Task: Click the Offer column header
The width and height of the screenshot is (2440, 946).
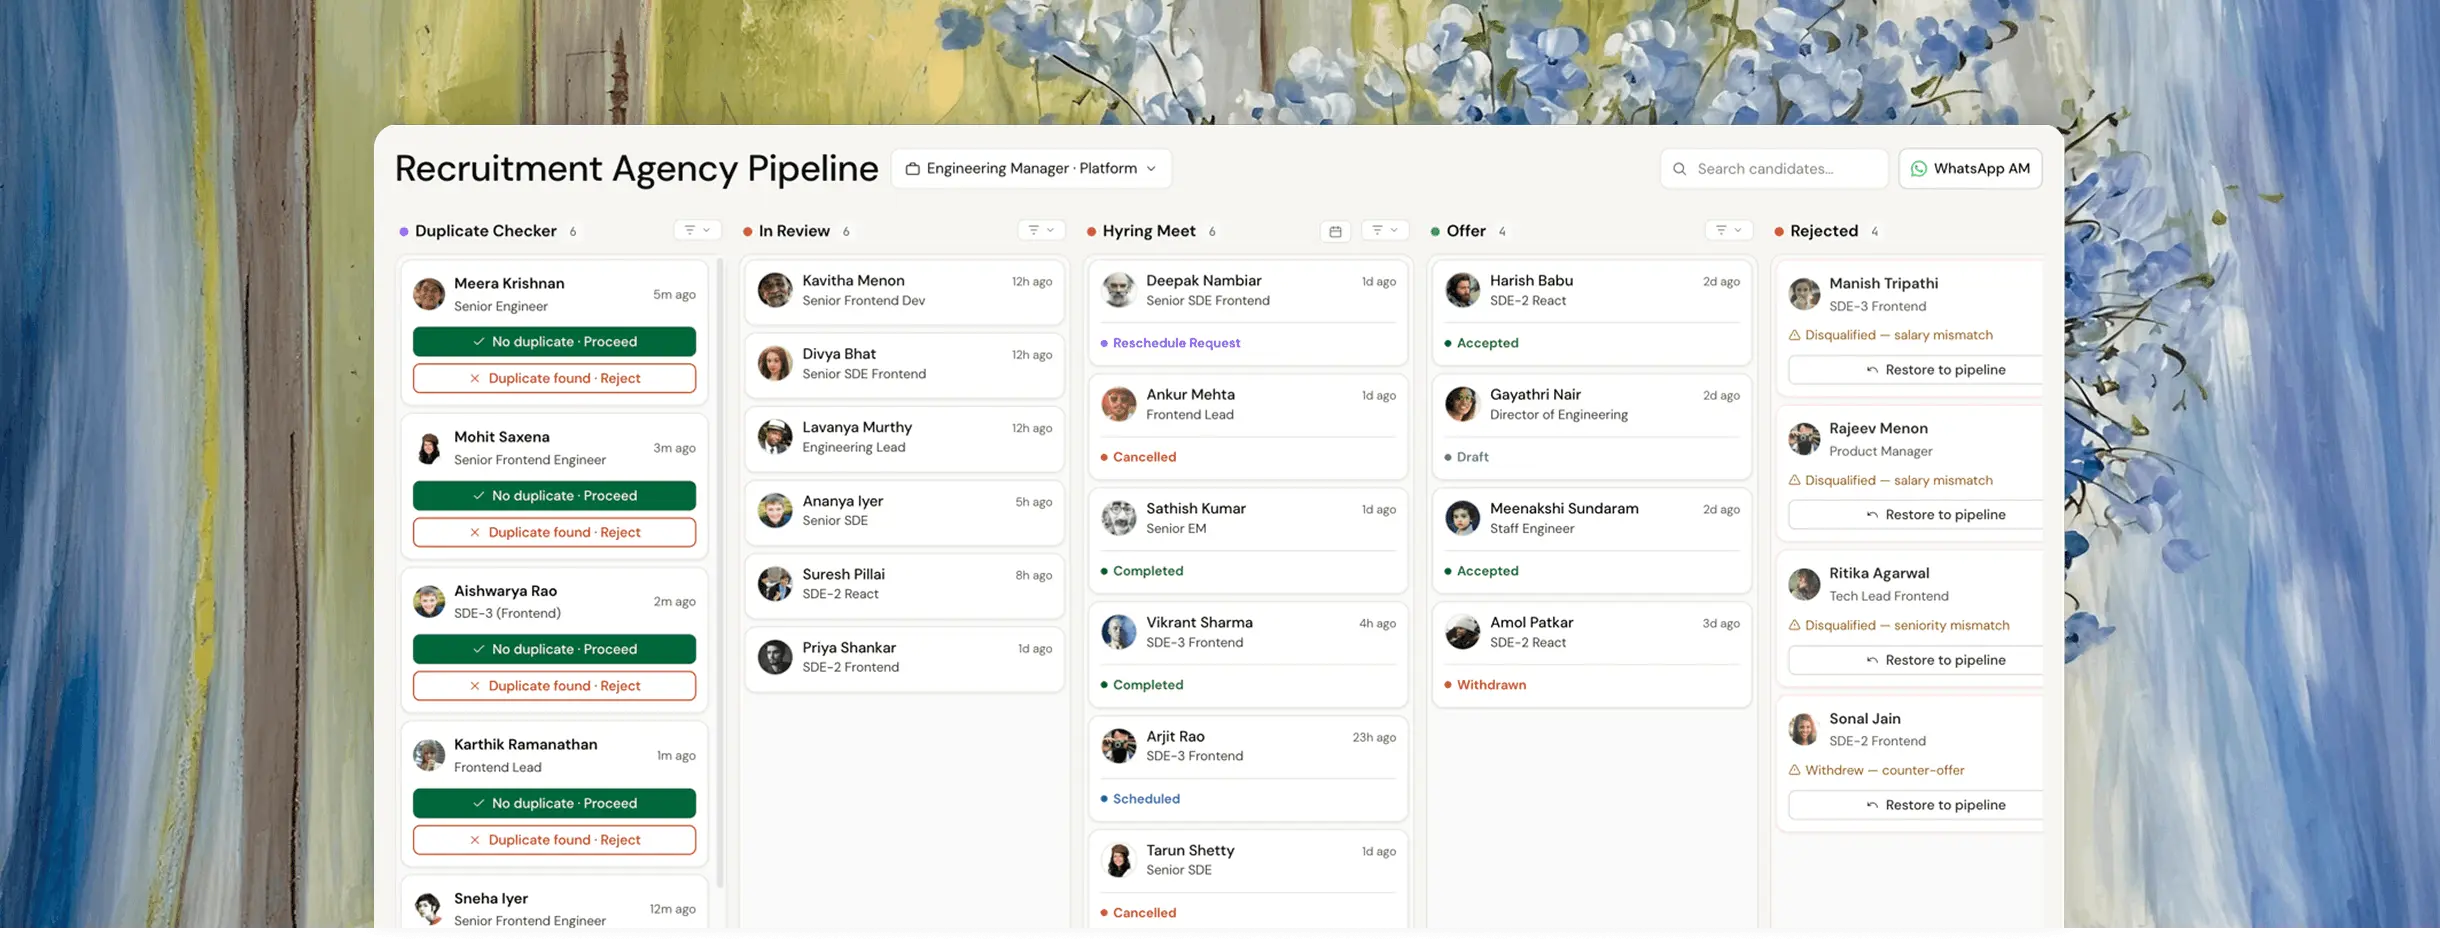Action: [x=1466, y=231]
